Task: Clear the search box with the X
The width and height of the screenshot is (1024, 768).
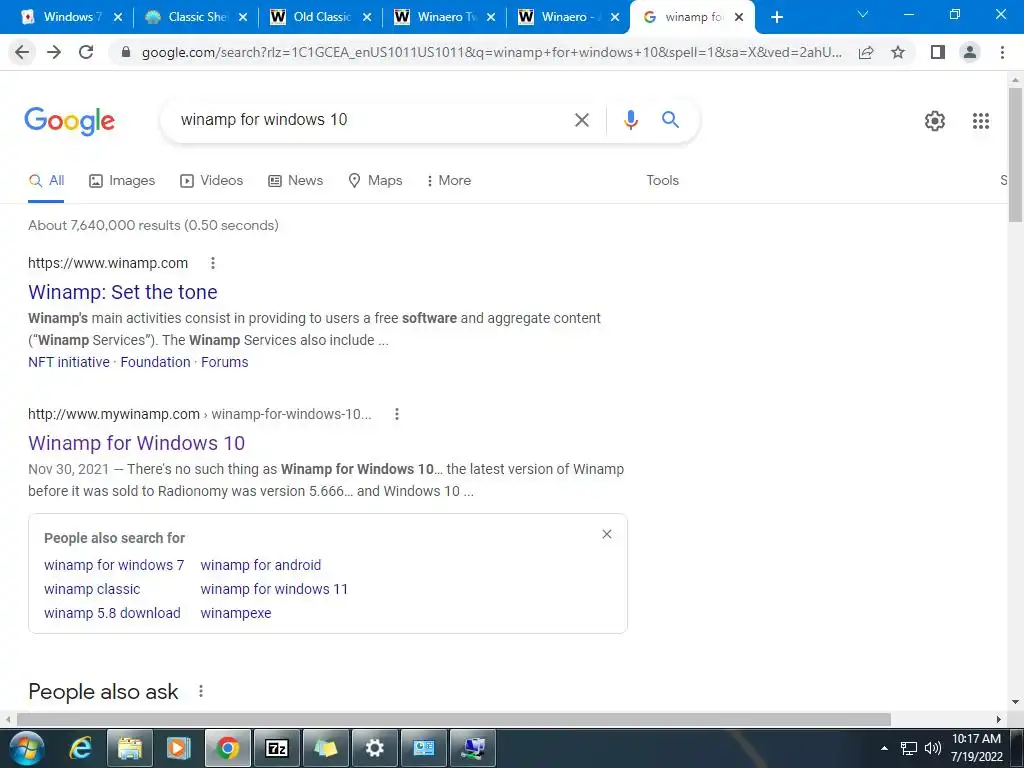Action: pyautogui.click(x=582, y=120)
